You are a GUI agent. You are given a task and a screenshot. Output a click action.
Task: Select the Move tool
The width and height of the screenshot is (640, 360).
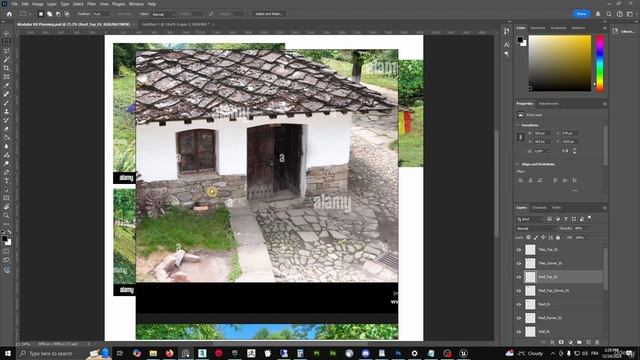click(x=6, y=33)
